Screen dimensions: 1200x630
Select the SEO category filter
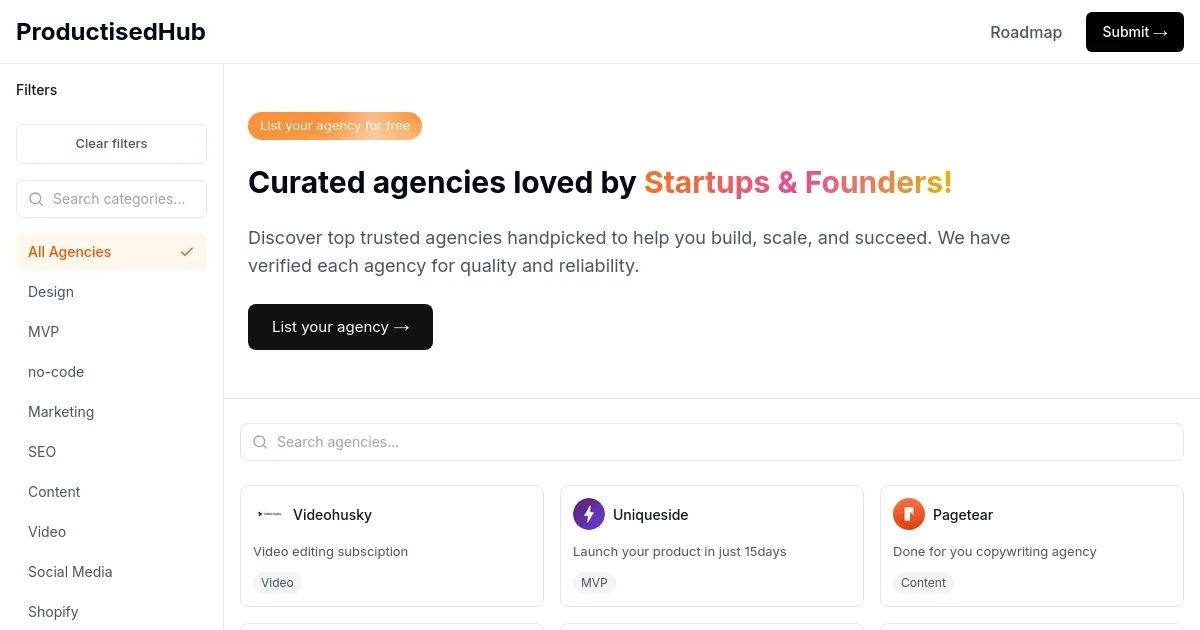pos(42,452)
